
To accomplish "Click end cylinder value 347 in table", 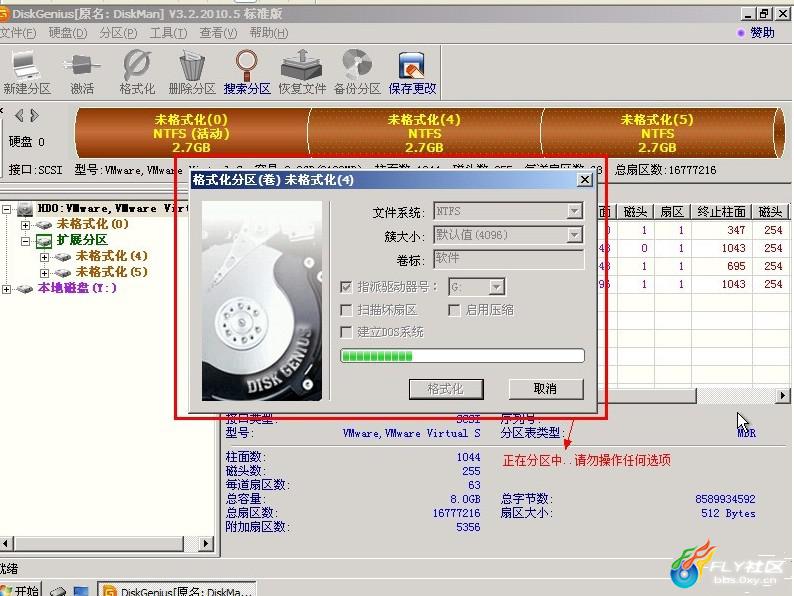I will click(x=736, y=230).
